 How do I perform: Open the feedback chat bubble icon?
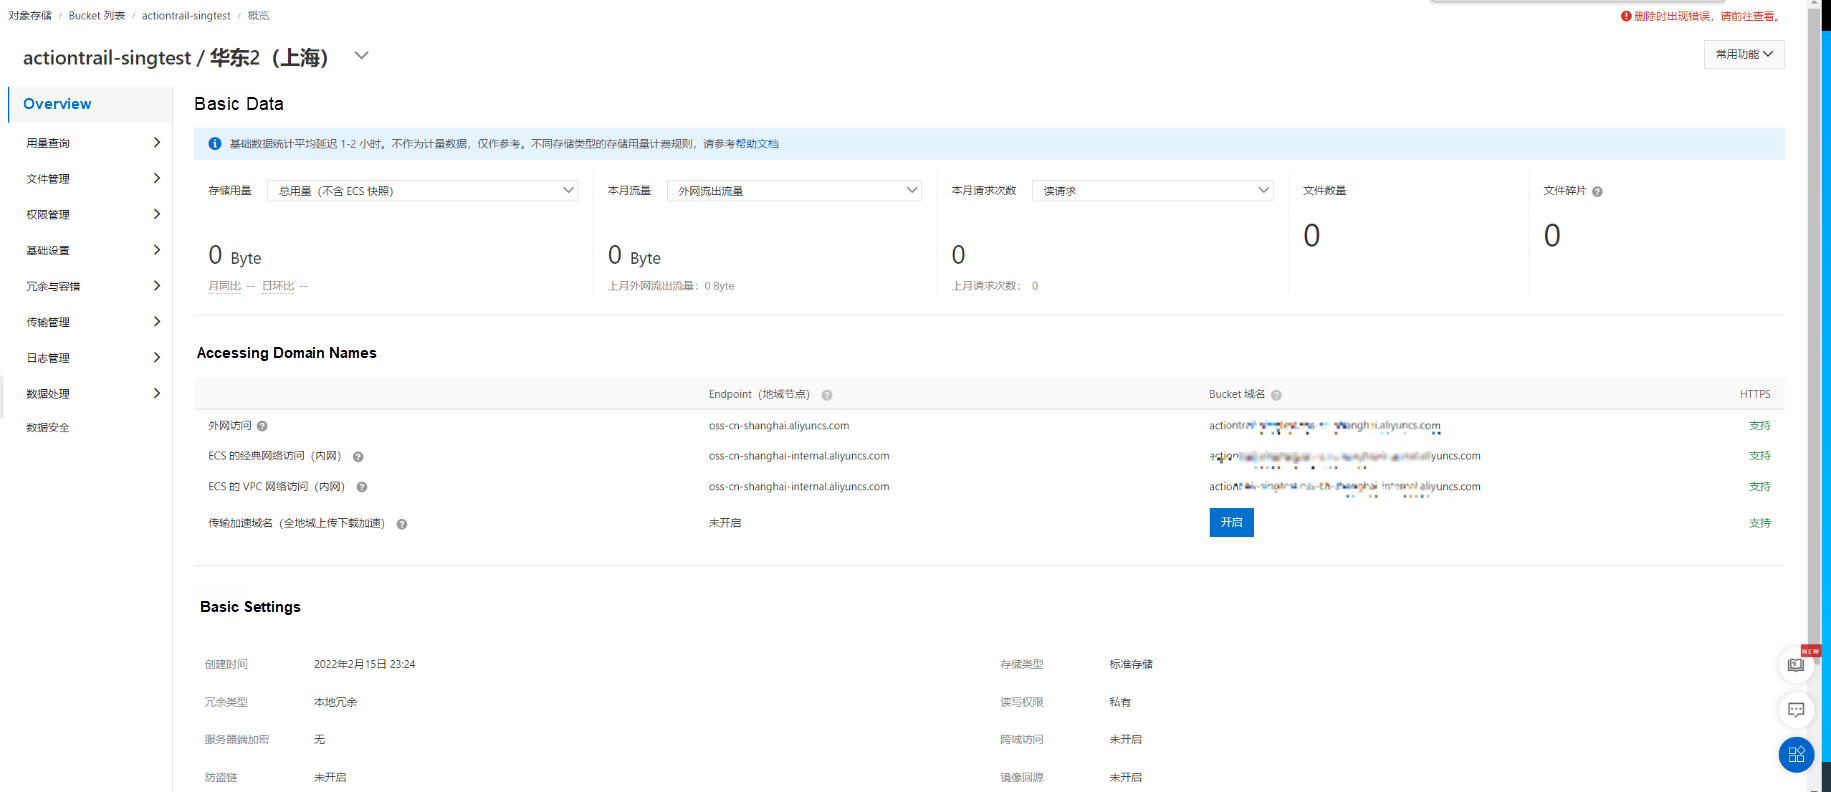point(1797,710)
